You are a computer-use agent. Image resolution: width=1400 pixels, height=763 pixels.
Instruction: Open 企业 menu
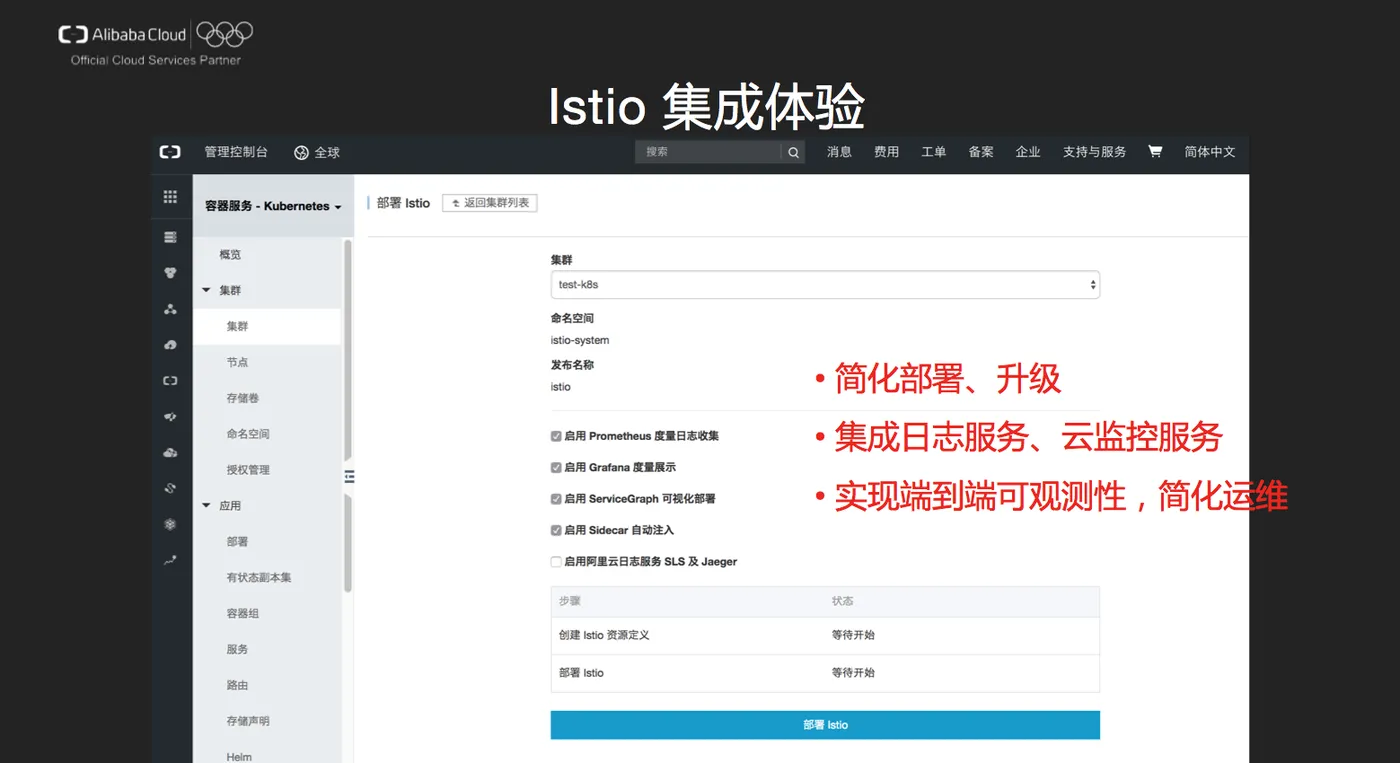1028,152
